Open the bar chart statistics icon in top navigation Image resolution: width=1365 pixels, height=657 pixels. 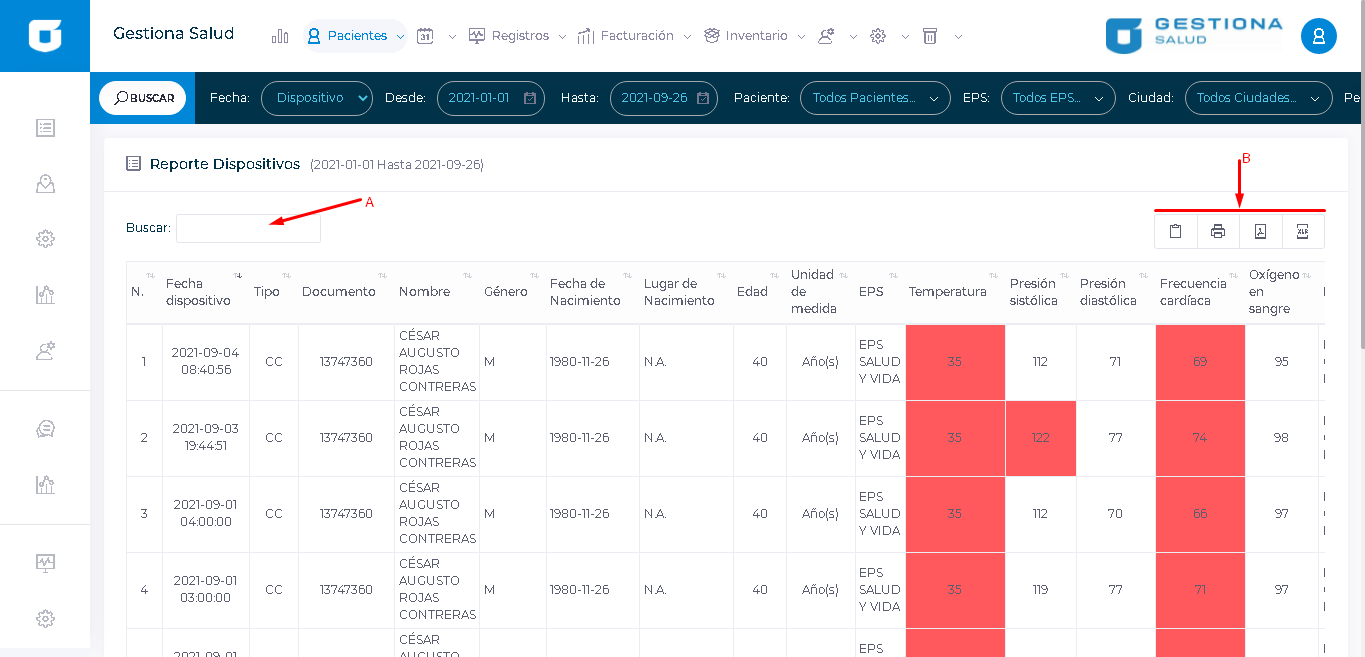(x=280, y=36)
